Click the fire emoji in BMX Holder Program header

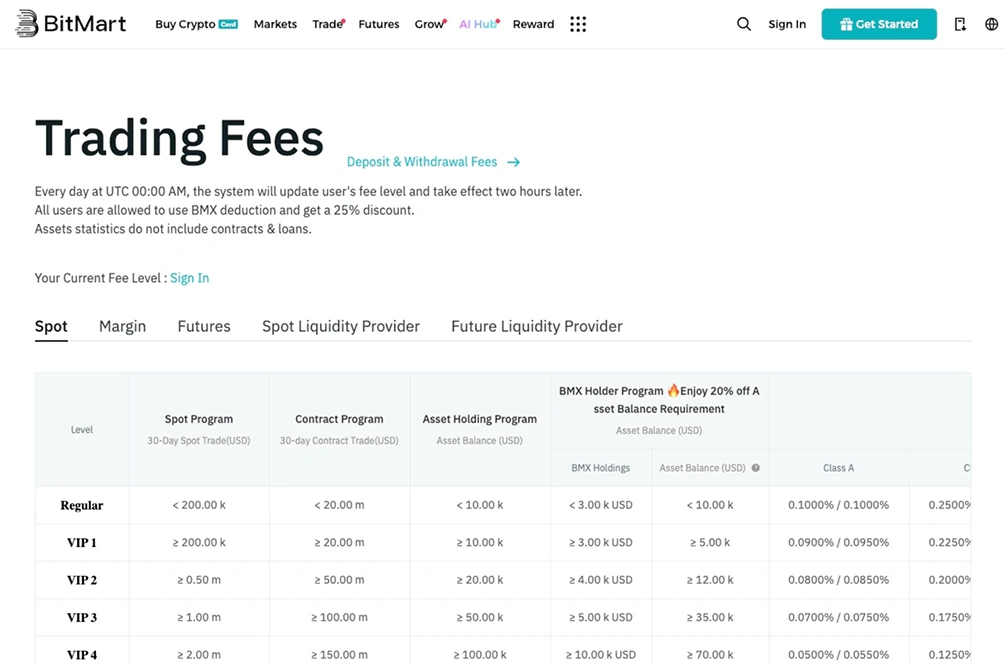tap(673, 390)
